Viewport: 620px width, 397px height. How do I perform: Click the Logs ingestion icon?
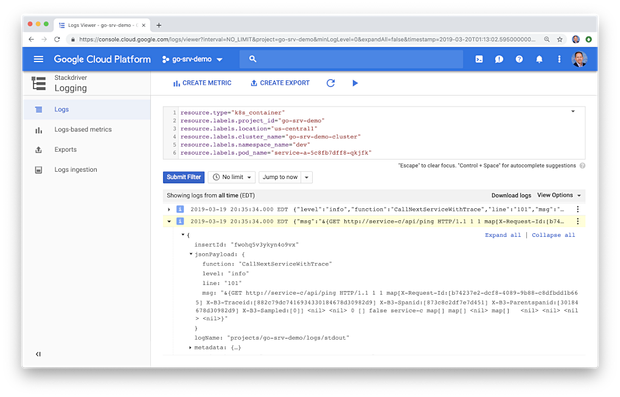click(x=38, y=170)
